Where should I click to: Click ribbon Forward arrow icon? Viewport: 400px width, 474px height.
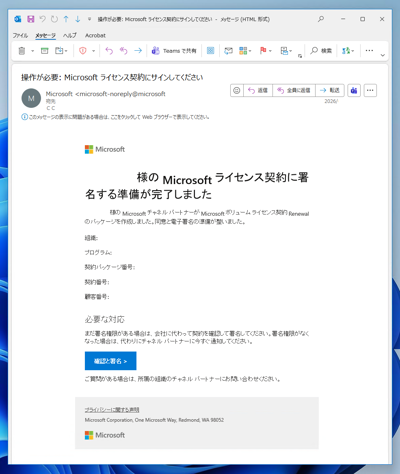click(x=138, y=51)
